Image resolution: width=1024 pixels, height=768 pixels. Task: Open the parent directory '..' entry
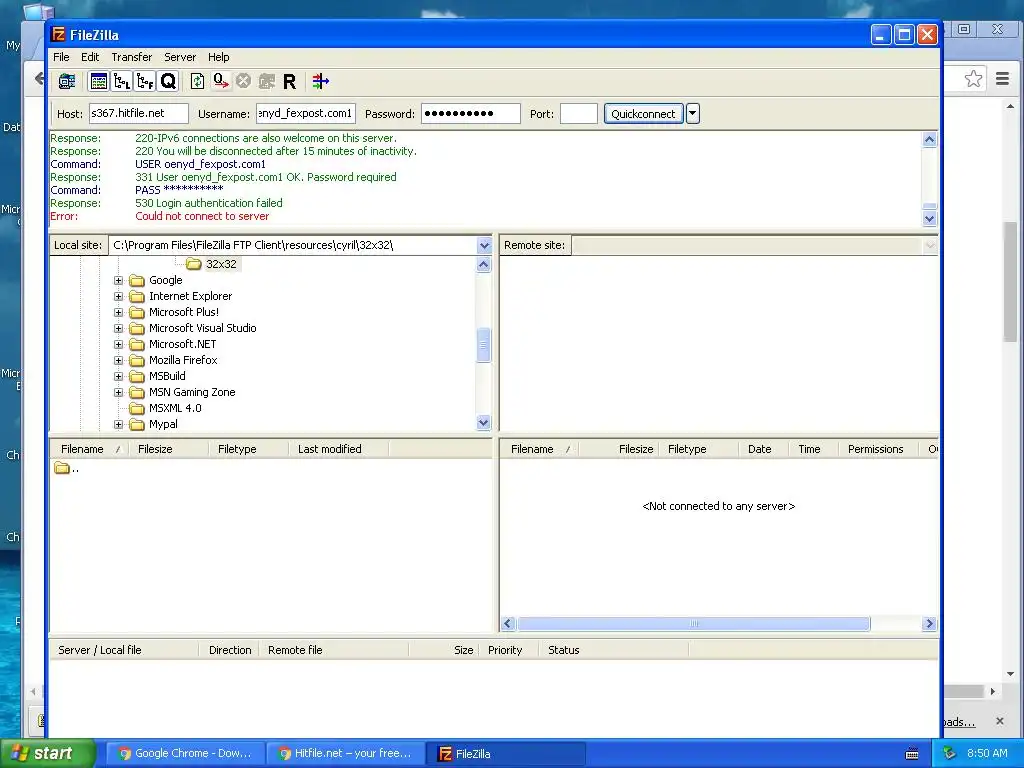[x=67, y=468]
